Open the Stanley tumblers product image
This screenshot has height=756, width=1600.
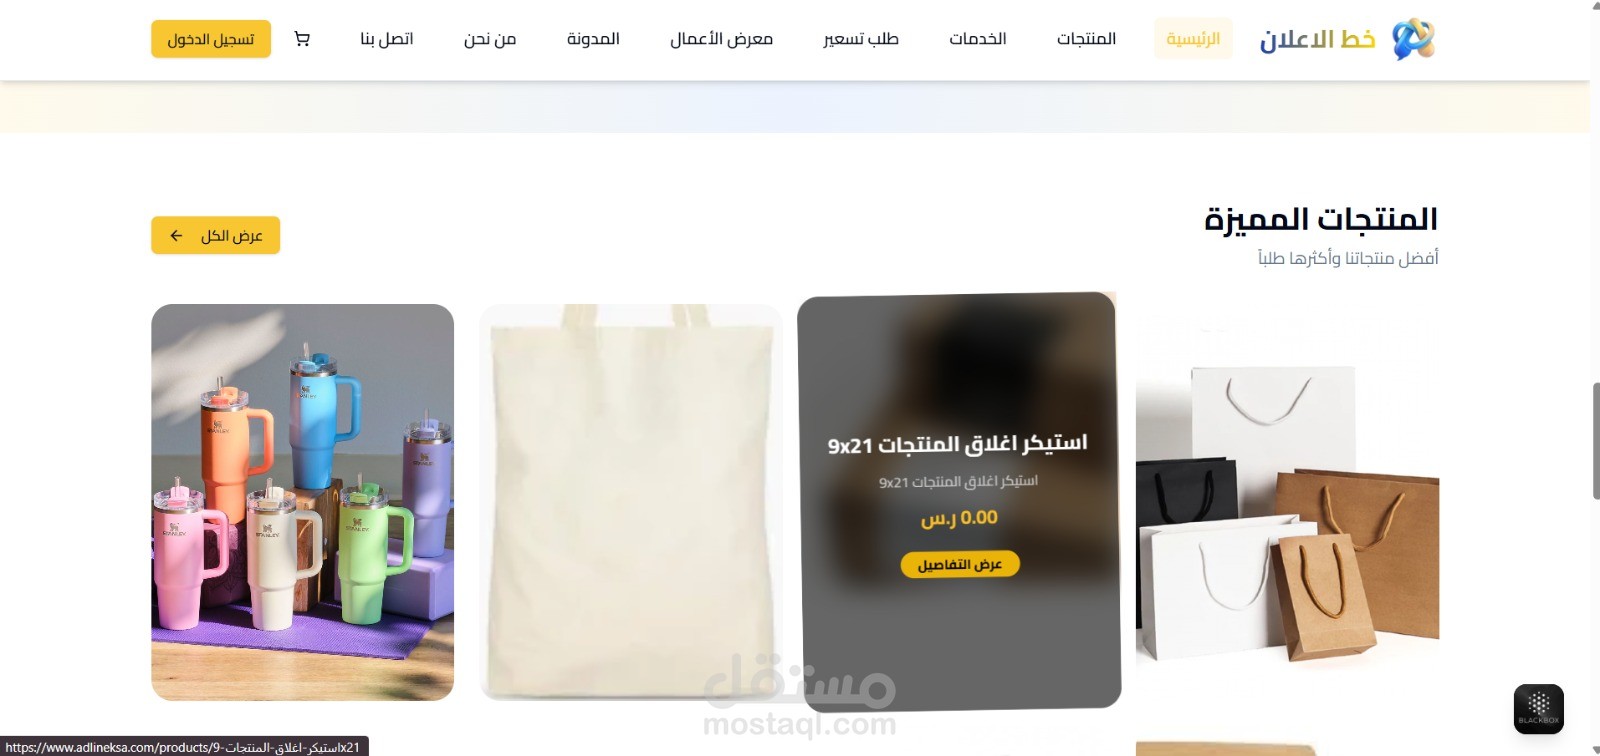(302, 502)
